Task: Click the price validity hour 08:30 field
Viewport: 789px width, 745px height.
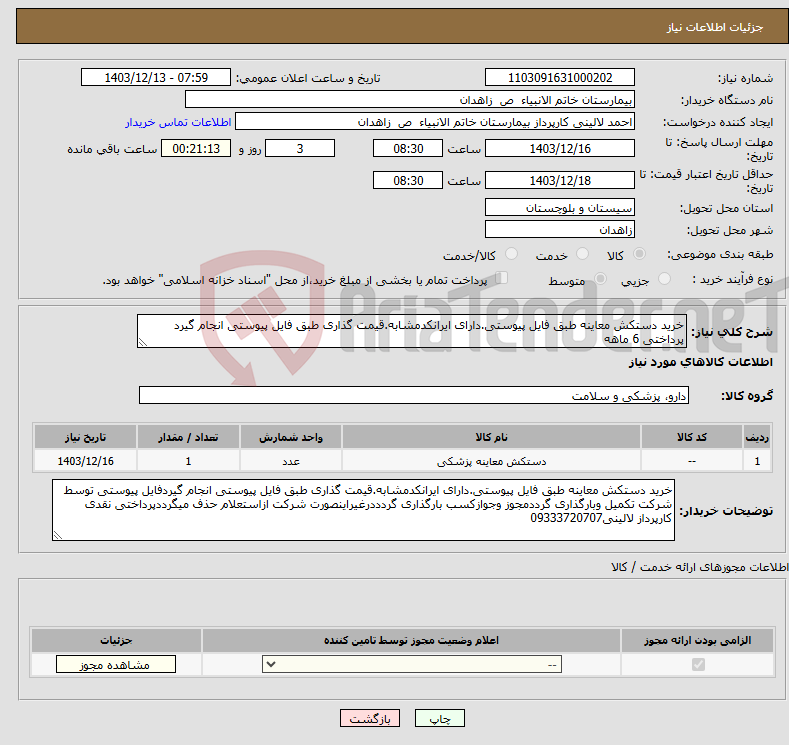Action: 408,181
